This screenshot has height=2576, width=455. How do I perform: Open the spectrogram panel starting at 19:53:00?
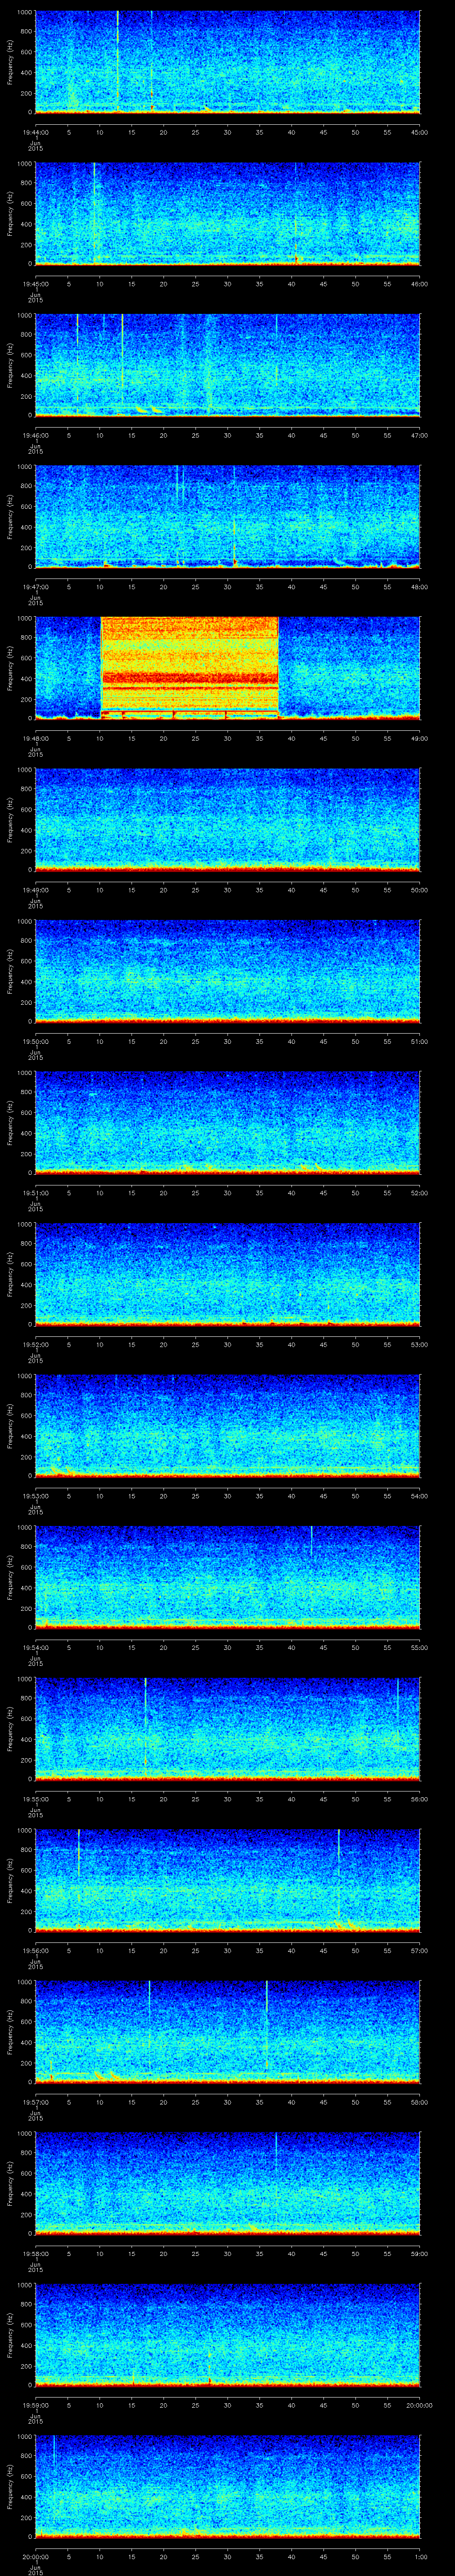pyautogui.click(x=227, y=1426)
